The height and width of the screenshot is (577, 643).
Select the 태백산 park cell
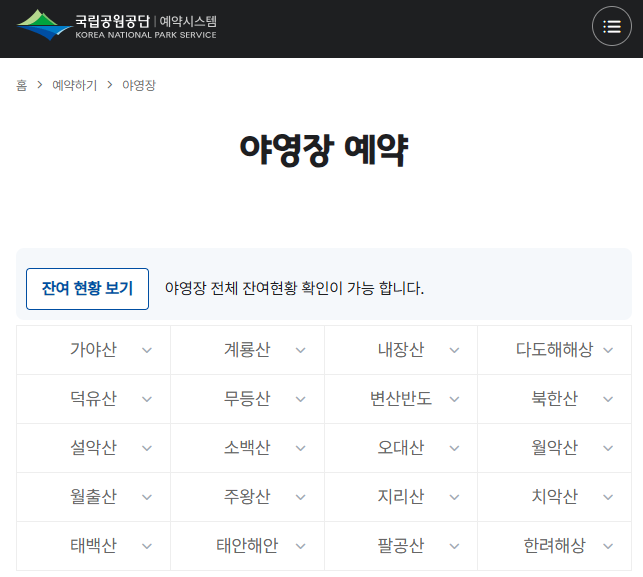click(93, 546)
